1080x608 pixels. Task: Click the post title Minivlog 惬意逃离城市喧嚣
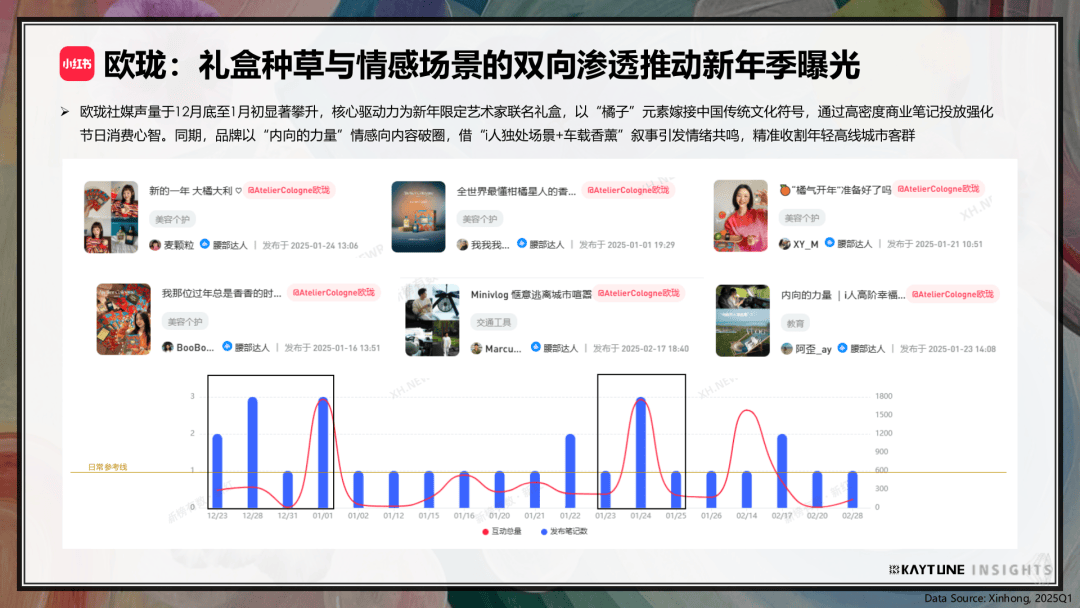point(531,294)
